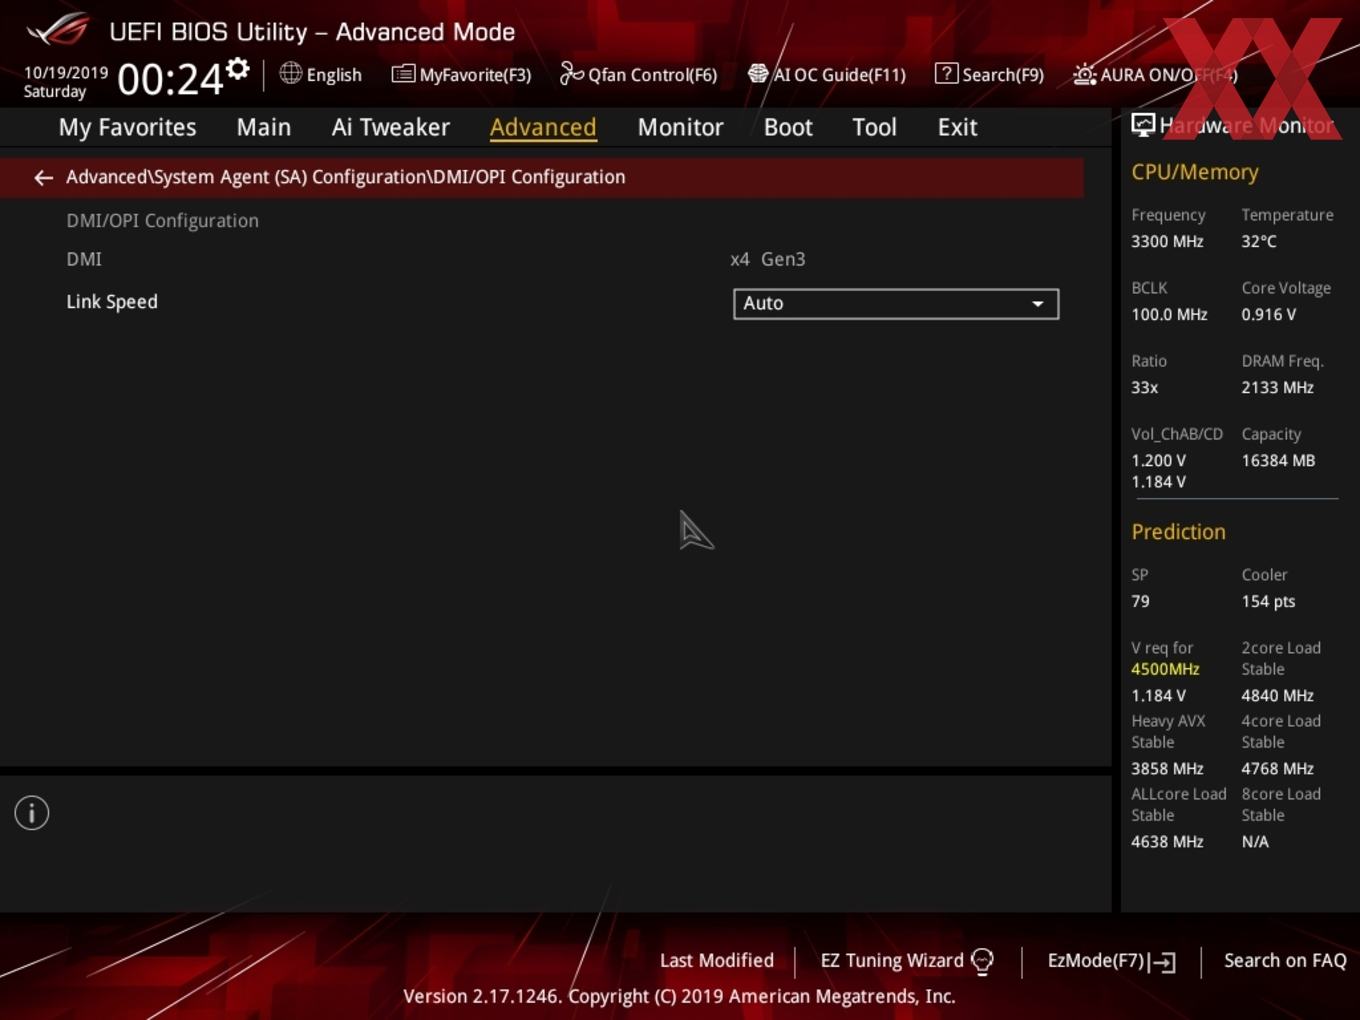Click the 00:24 clock display
The width and height of the screenshot is (1360, 1020).
[170, 80]
